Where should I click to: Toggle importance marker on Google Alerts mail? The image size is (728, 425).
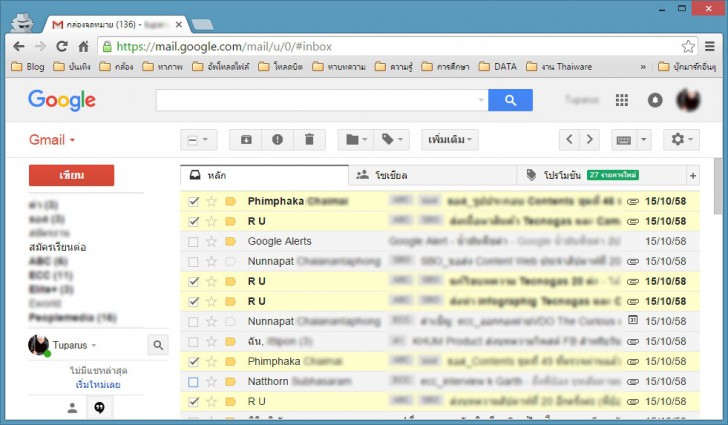point(230,242)
